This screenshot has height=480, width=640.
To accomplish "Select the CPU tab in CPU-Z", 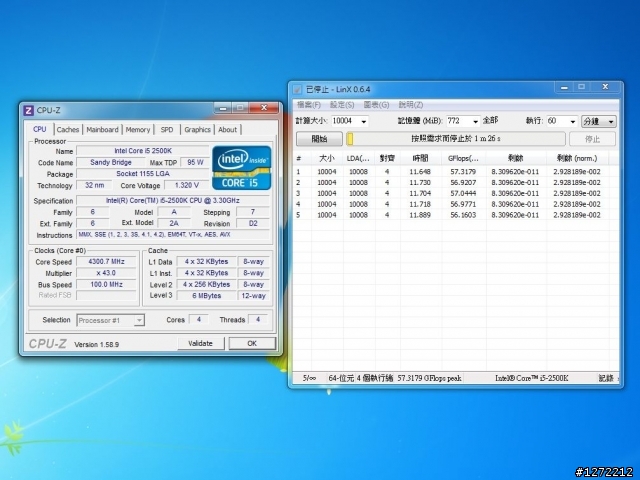I will 40,129.
